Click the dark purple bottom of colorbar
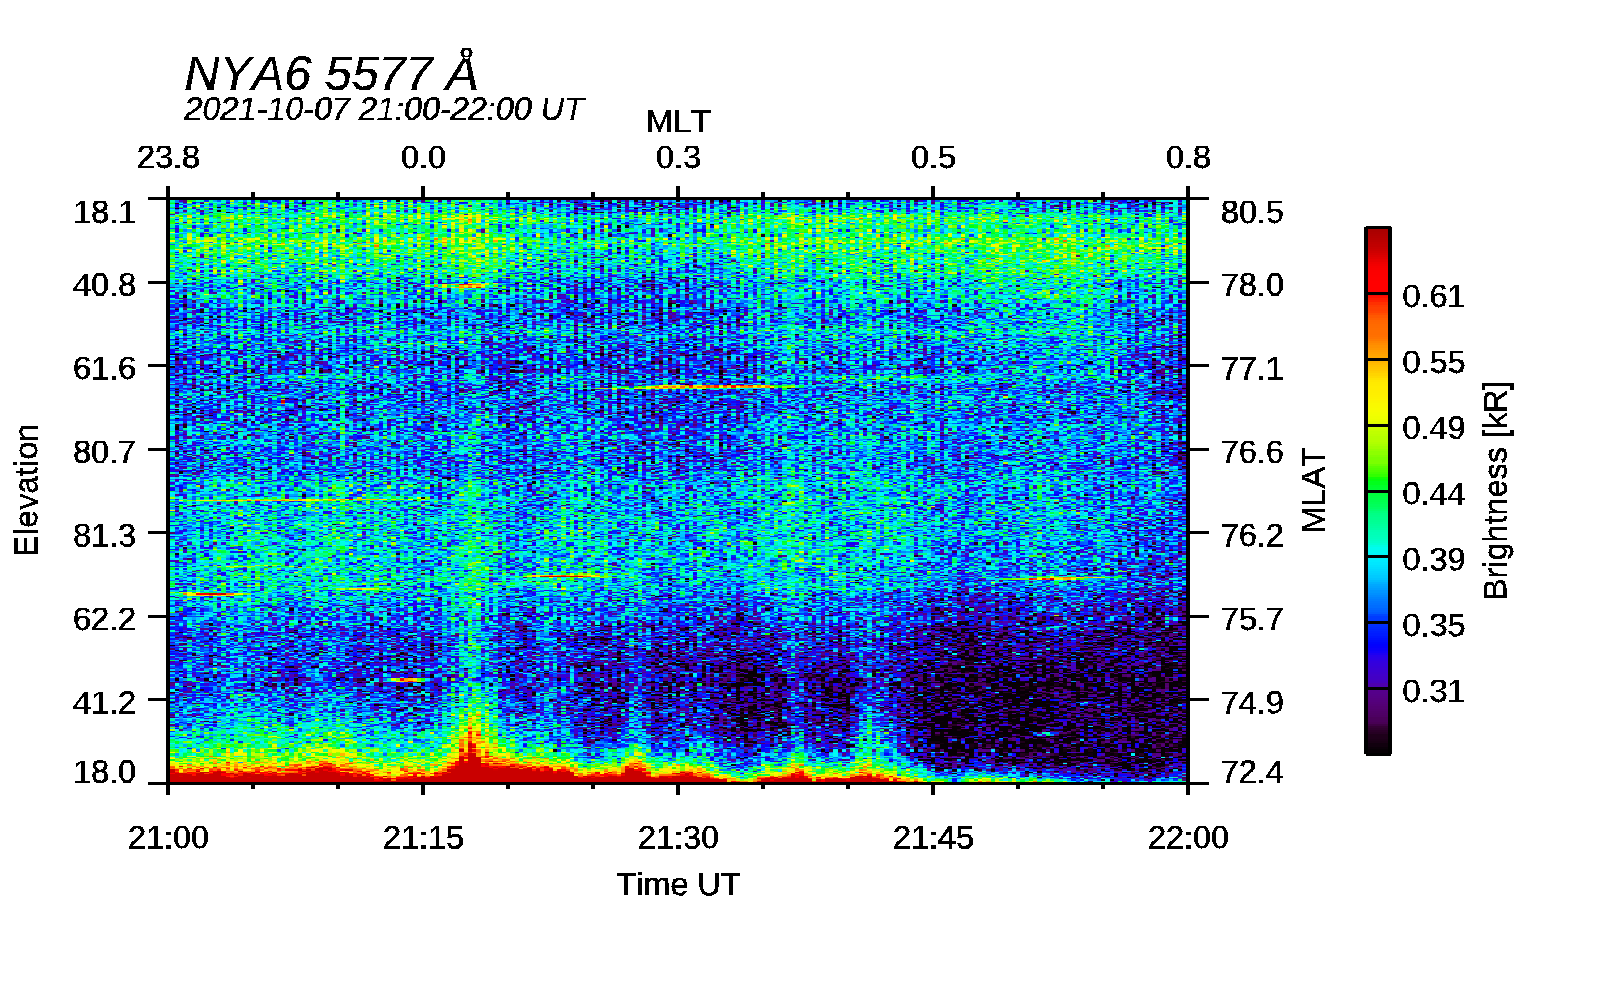Image resolution: width=1600 pixels, height=1000 pixels. click(x=1377, y=722)
